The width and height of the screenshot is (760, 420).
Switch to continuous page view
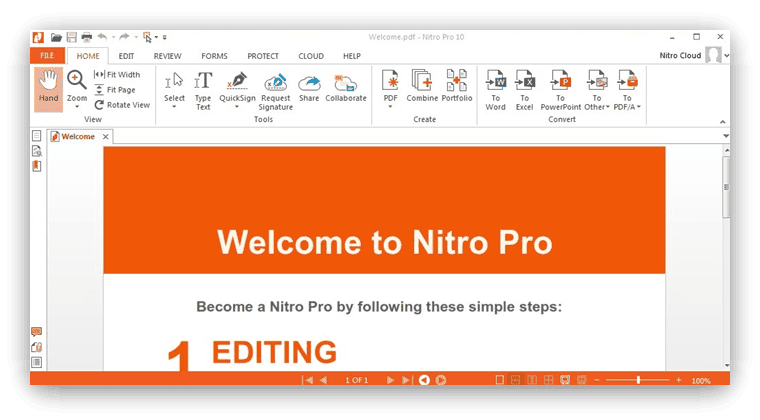(516, 380)
